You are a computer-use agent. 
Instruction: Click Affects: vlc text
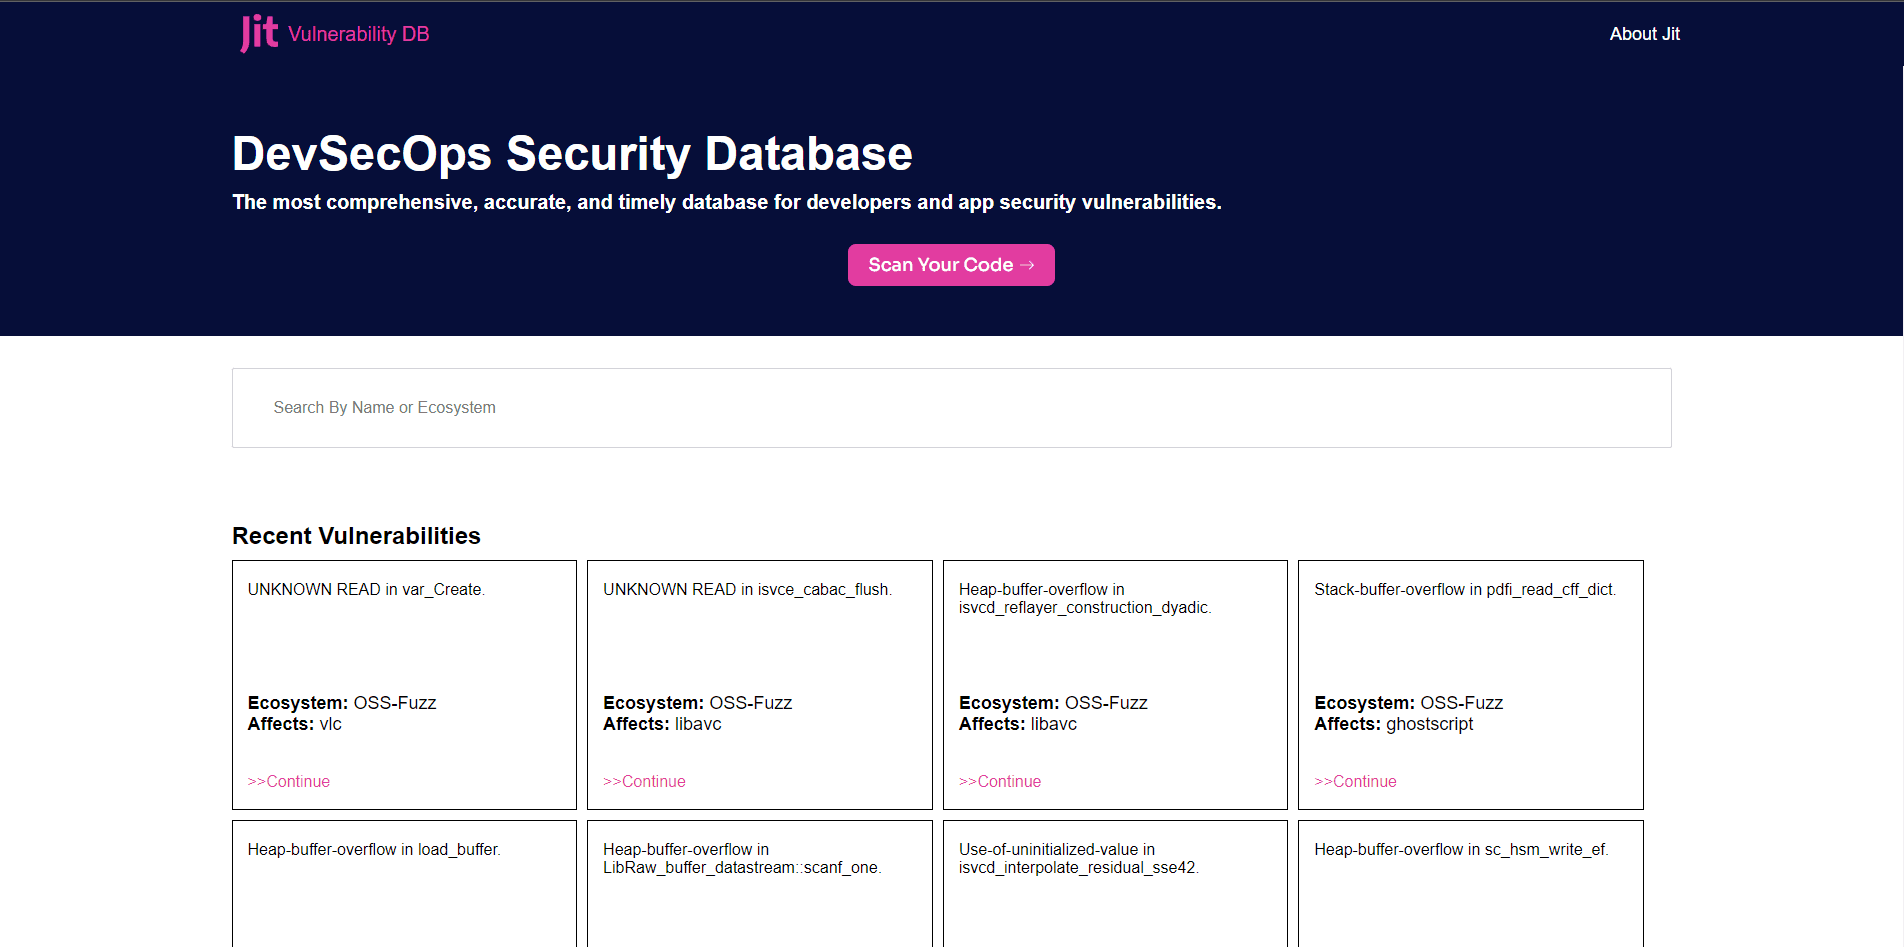coord(295,724)
